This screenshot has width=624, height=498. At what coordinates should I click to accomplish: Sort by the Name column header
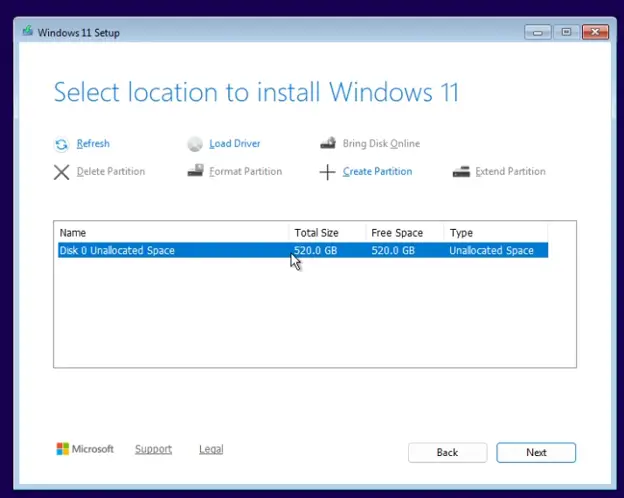(x=173, y=232)
